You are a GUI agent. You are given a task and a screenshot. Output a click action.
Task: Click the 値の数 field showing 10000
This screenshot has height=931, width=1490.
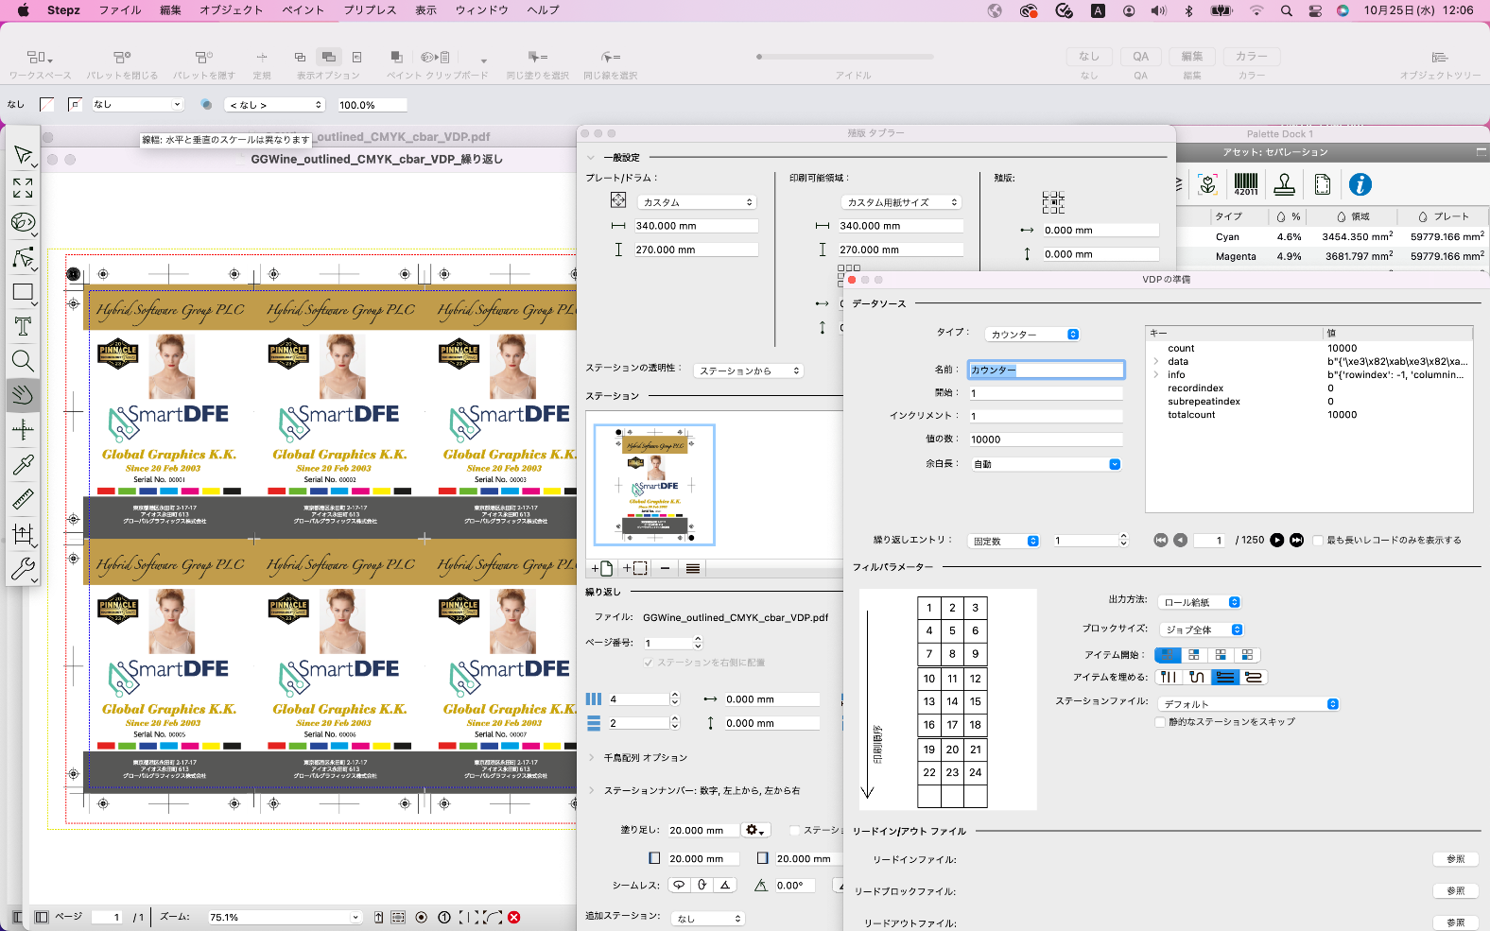pos(1045,439)
